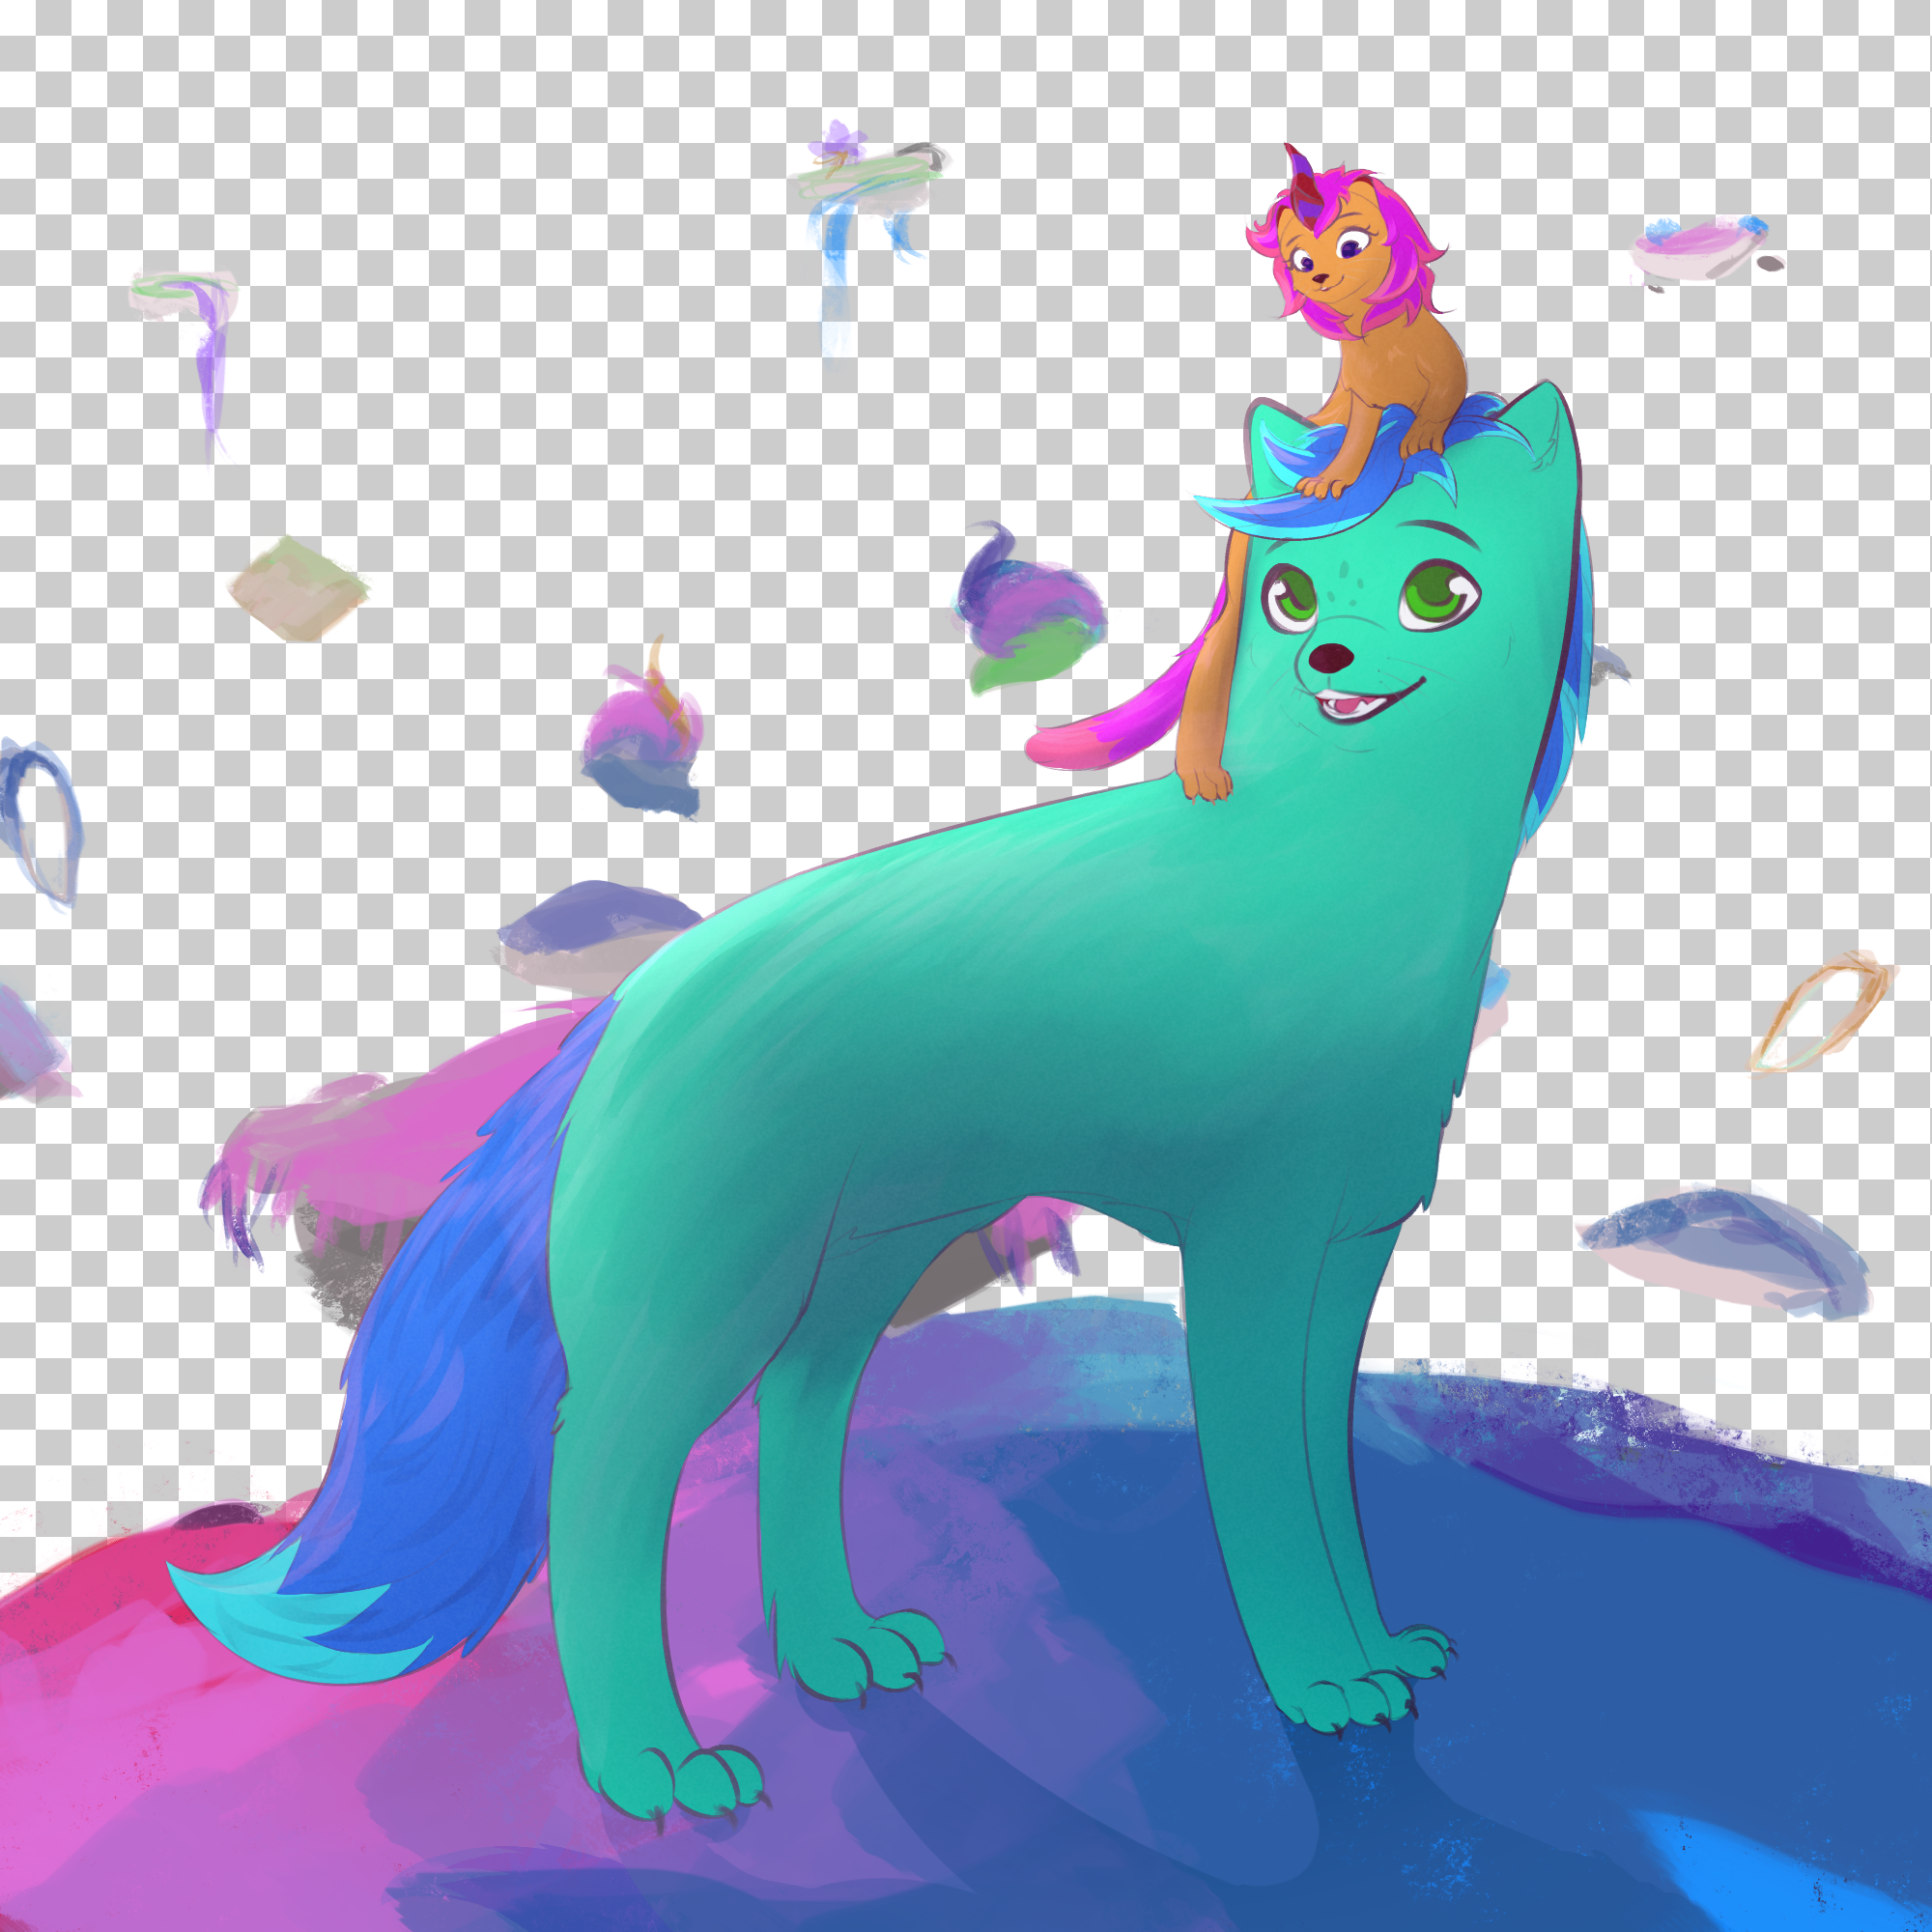Click the floating island with blue waterfall
This screenshot has height=1932, width=1932.
pos(860,190)
